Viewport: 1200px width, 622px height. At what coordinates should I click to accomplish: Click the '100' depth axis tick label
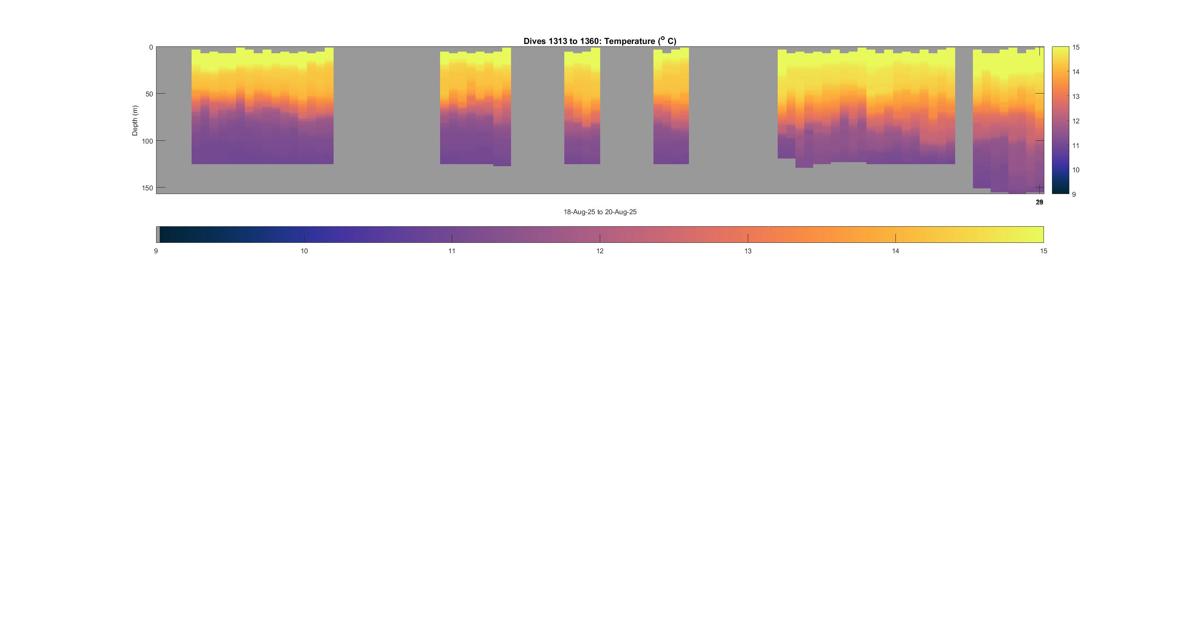pyautogui.click(x=147, y=141)
